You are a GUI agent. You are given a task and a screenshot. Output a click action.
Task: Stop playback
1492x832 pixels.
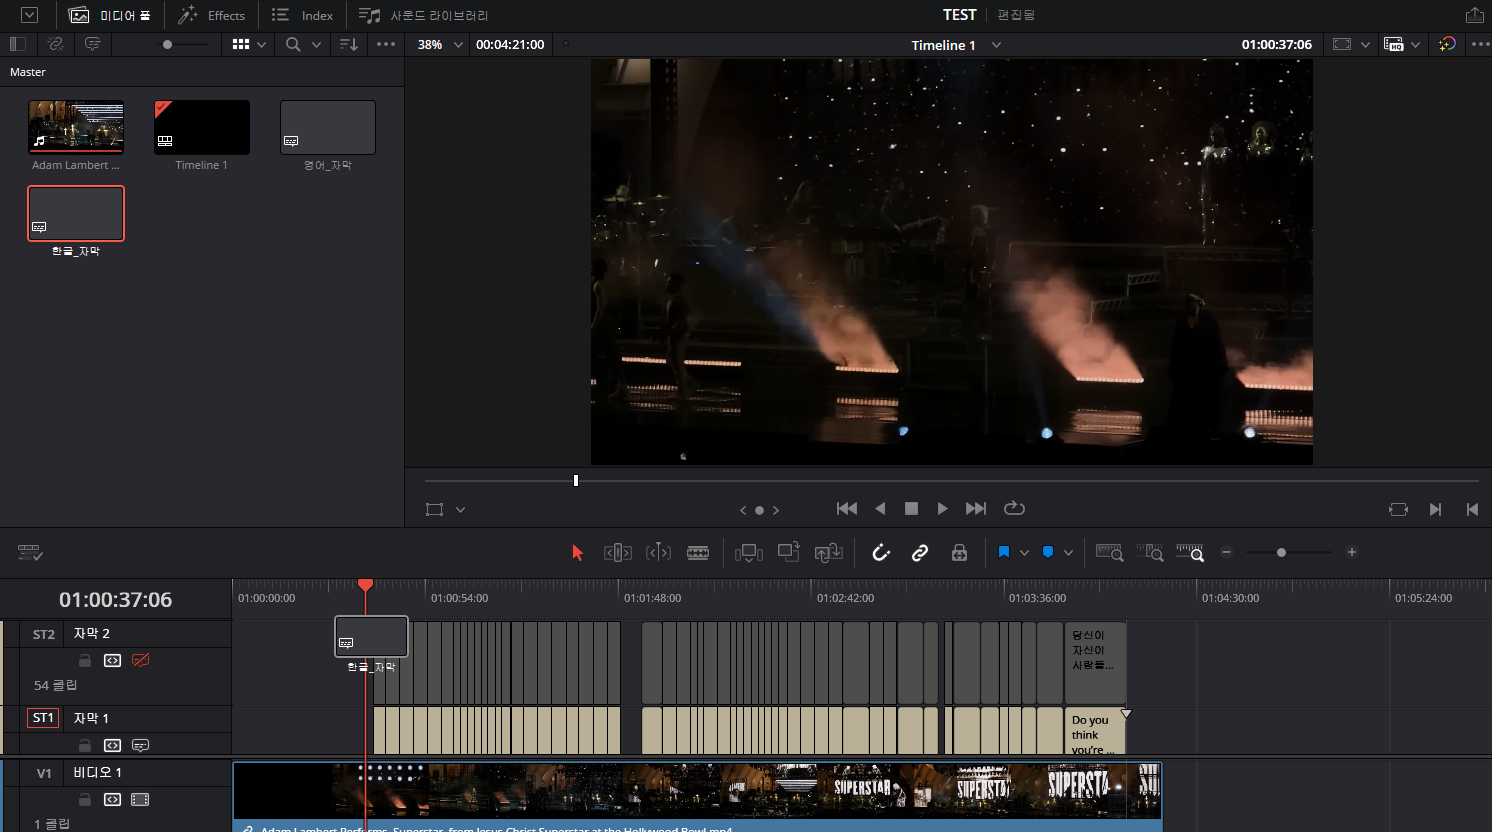pos(911,508)
